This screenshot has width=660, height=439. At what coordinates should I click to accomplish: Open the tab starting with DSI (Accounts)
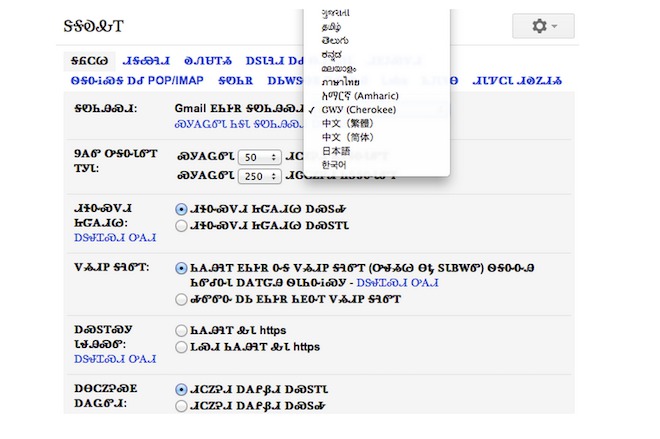pyautogui.click(x=274, y=61)
